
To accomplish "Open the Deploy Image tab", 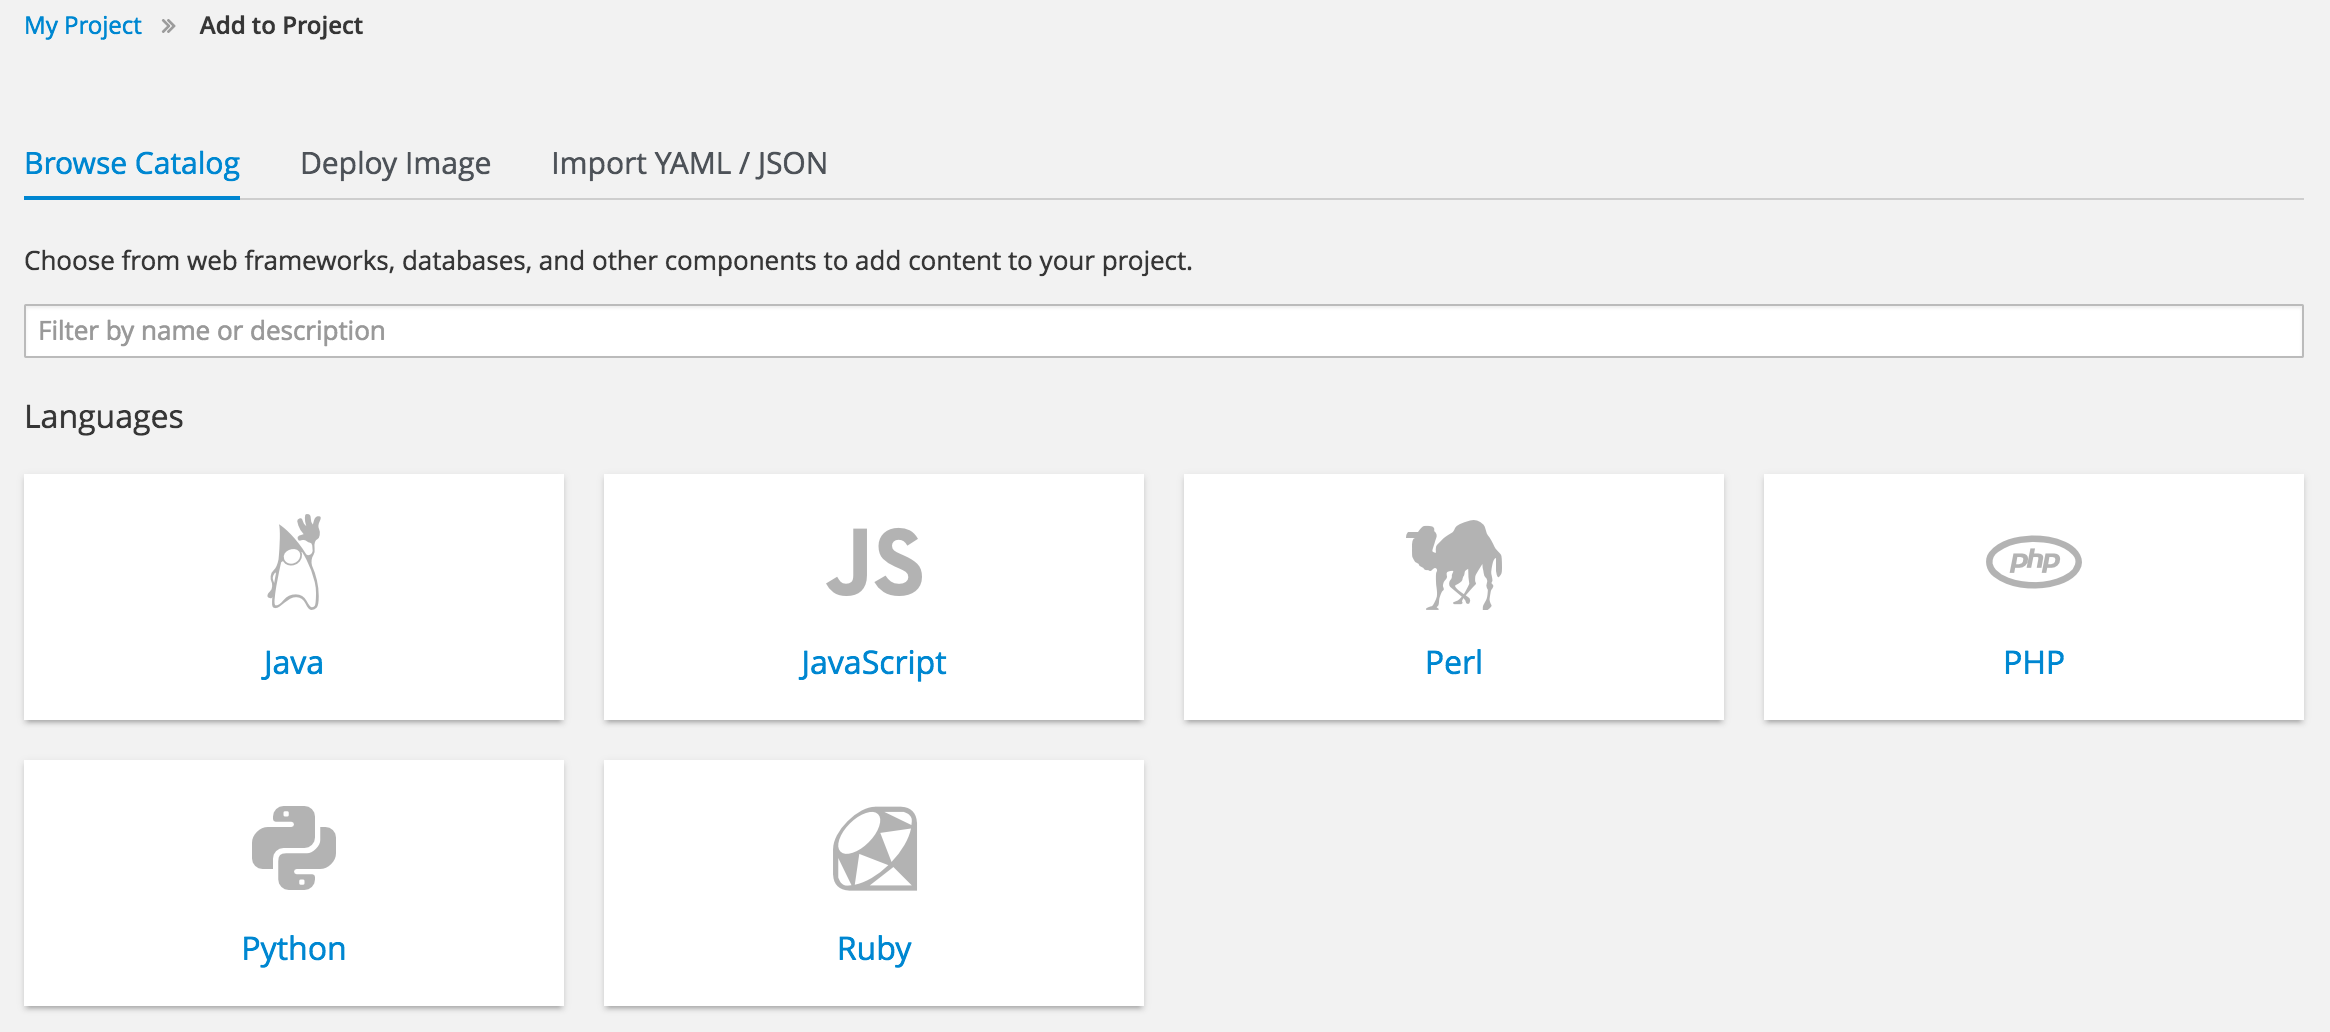I will click(395, 163).
